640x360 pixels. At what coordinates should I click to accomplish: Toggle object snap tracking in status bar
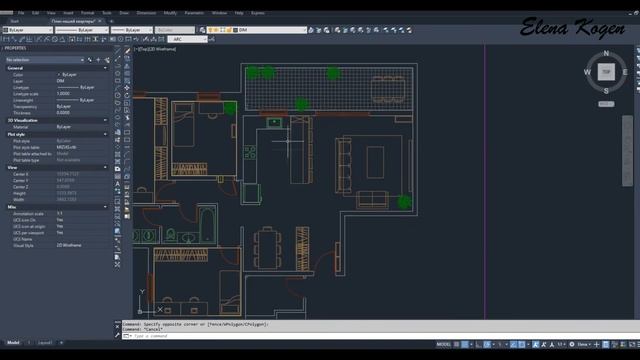(x=513, y=344)
